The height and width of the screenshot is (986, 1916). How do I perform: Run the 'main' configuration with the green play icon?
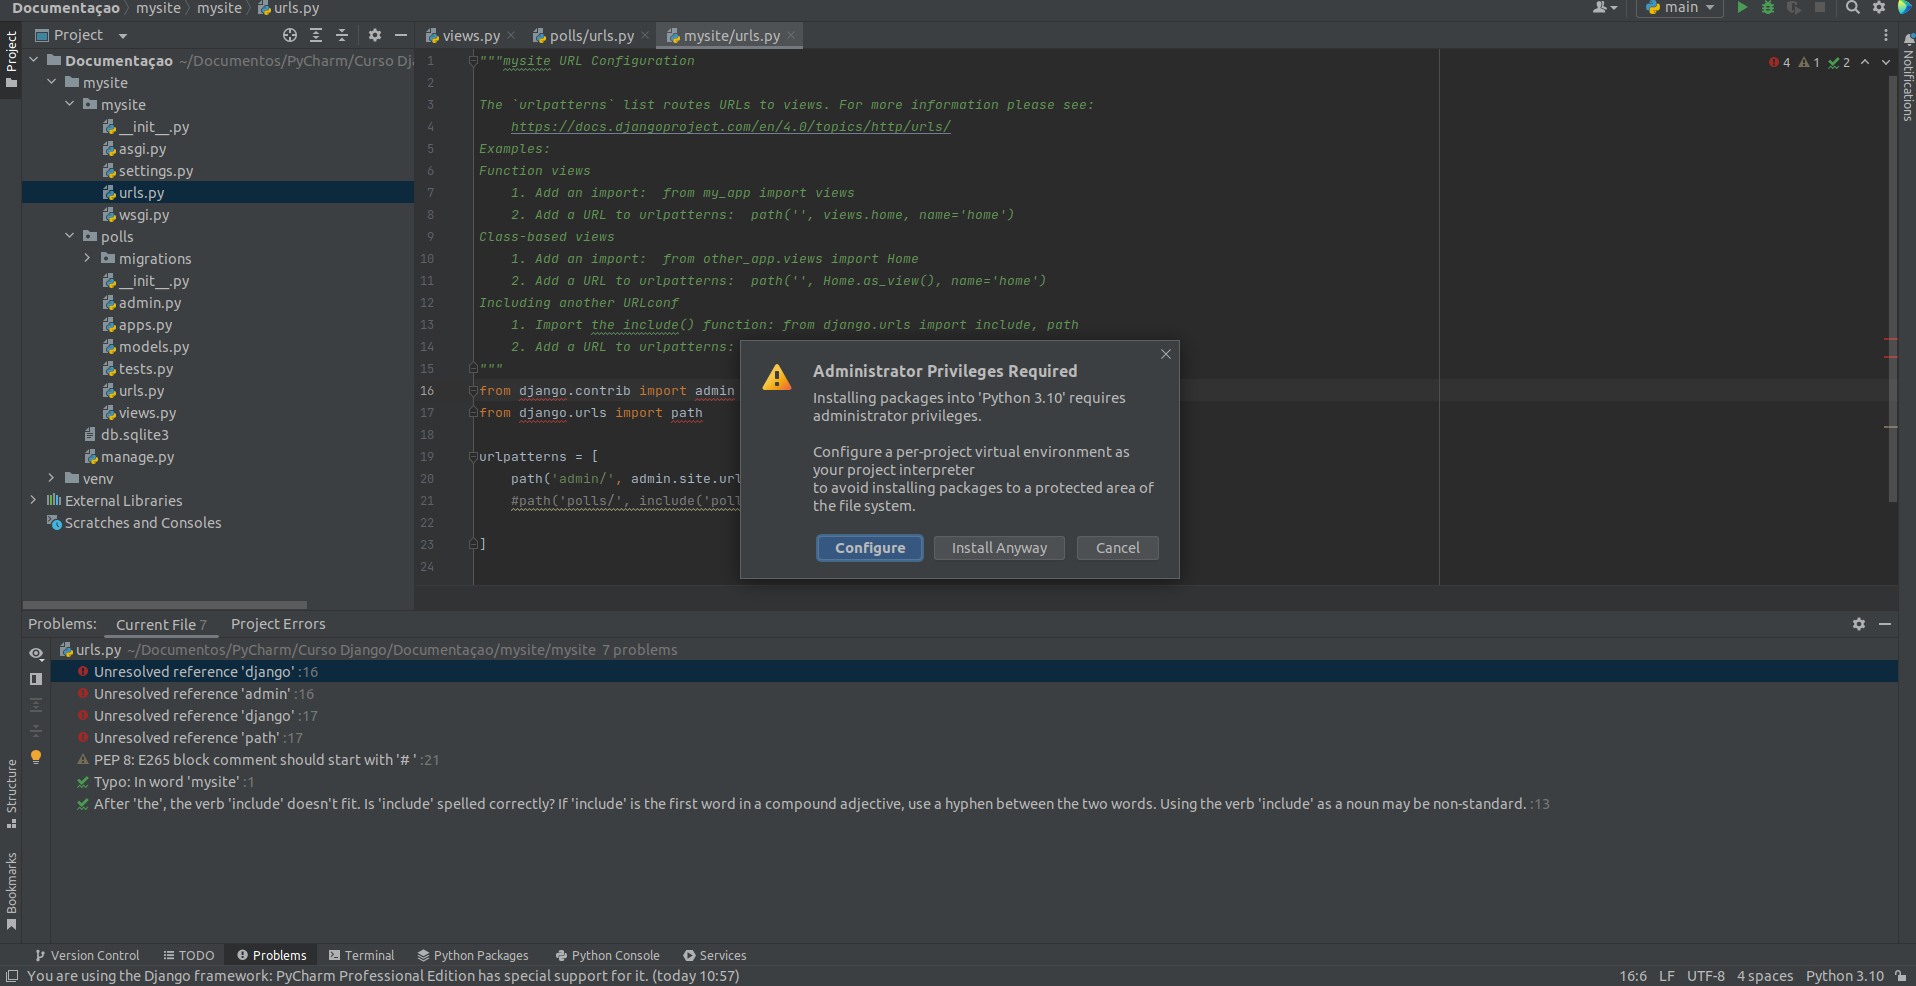click(1742, 7)
